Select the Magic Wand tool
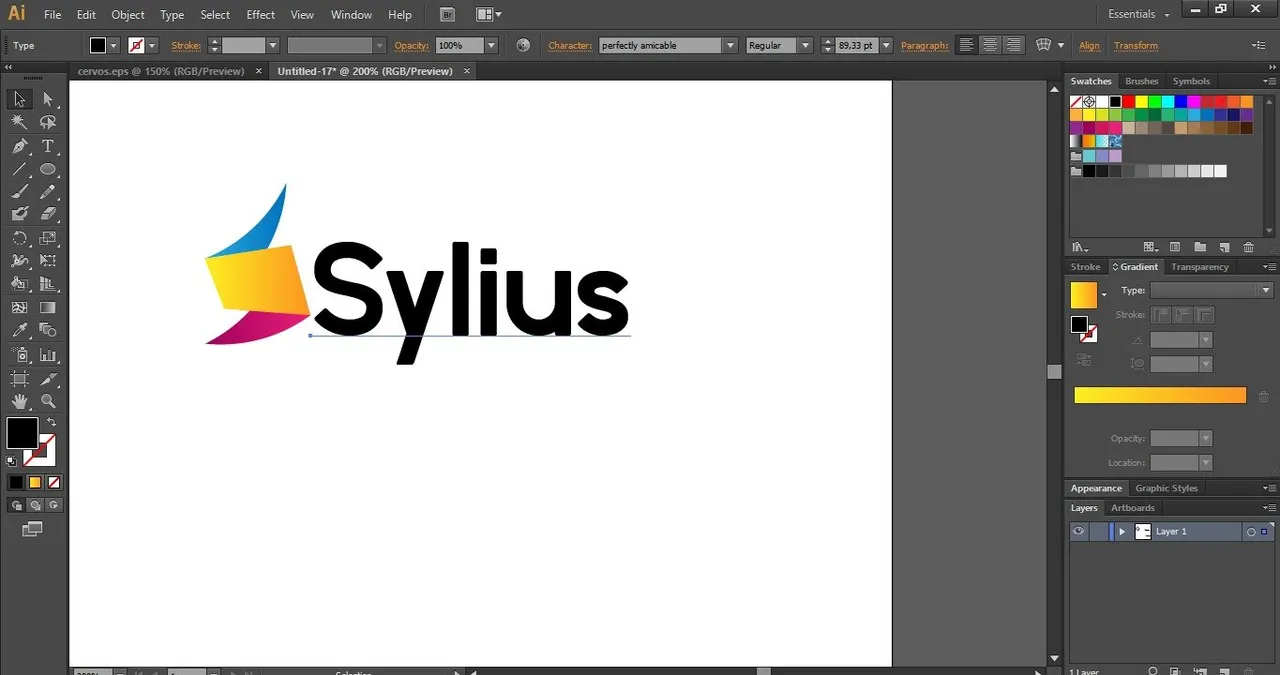 click(19, 122)
